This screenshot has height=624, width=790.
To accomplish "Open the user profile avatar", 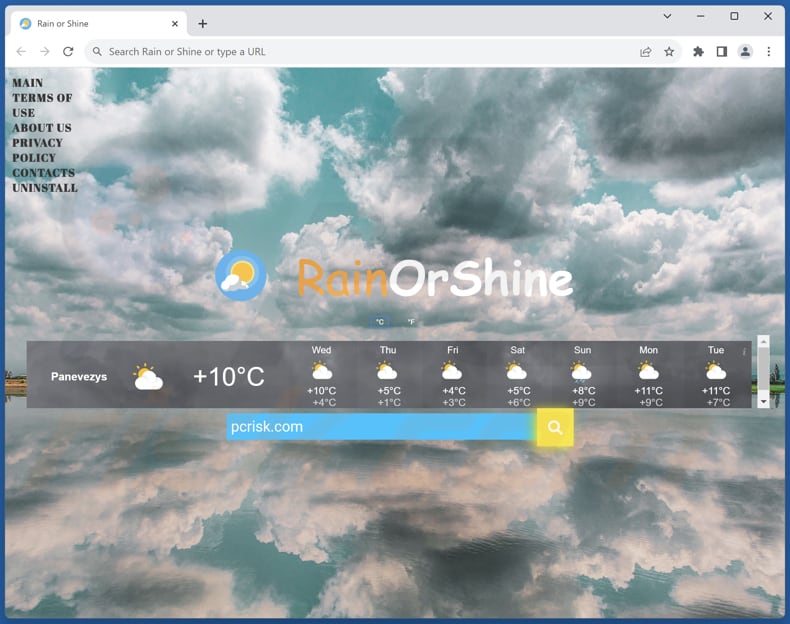I will [745, 51].
